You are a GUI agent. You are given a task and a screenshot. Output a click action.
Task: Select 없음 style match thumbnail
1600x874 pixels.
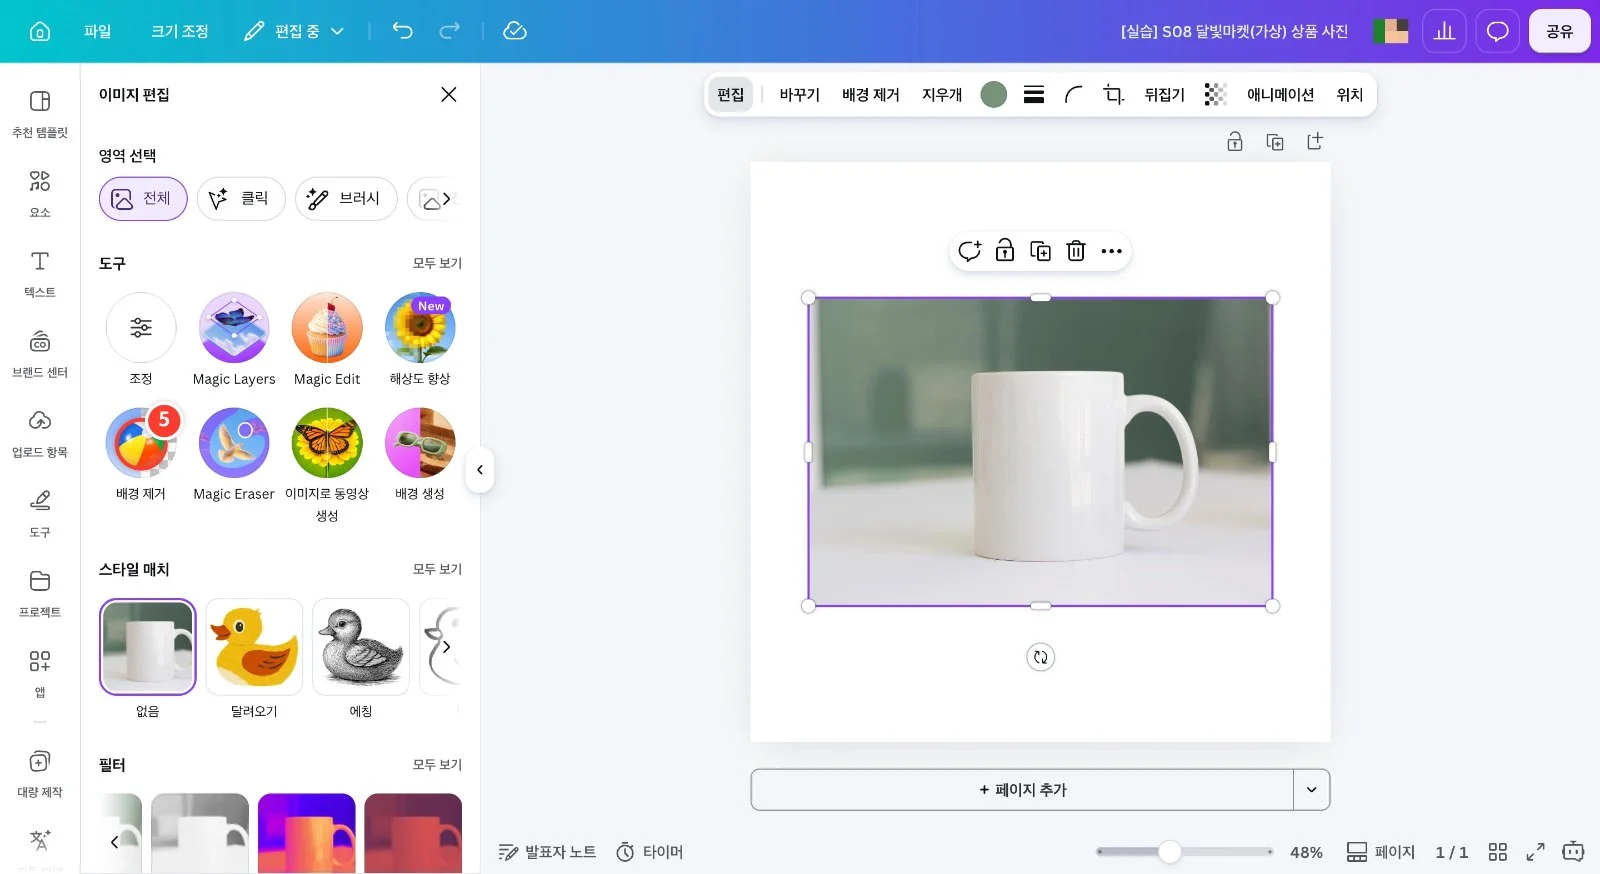click(x=148, y=647)
